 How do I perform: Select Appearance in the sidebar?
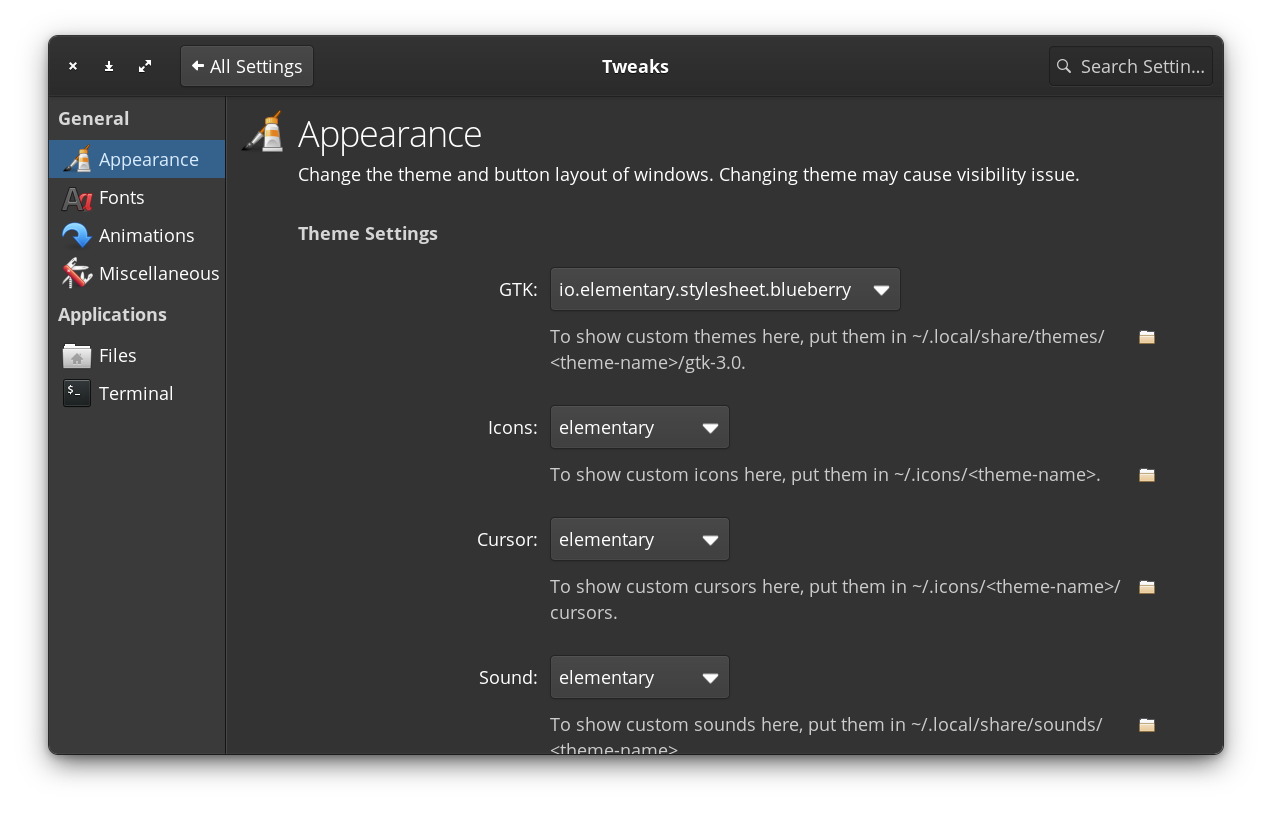(x=148, y=160)
